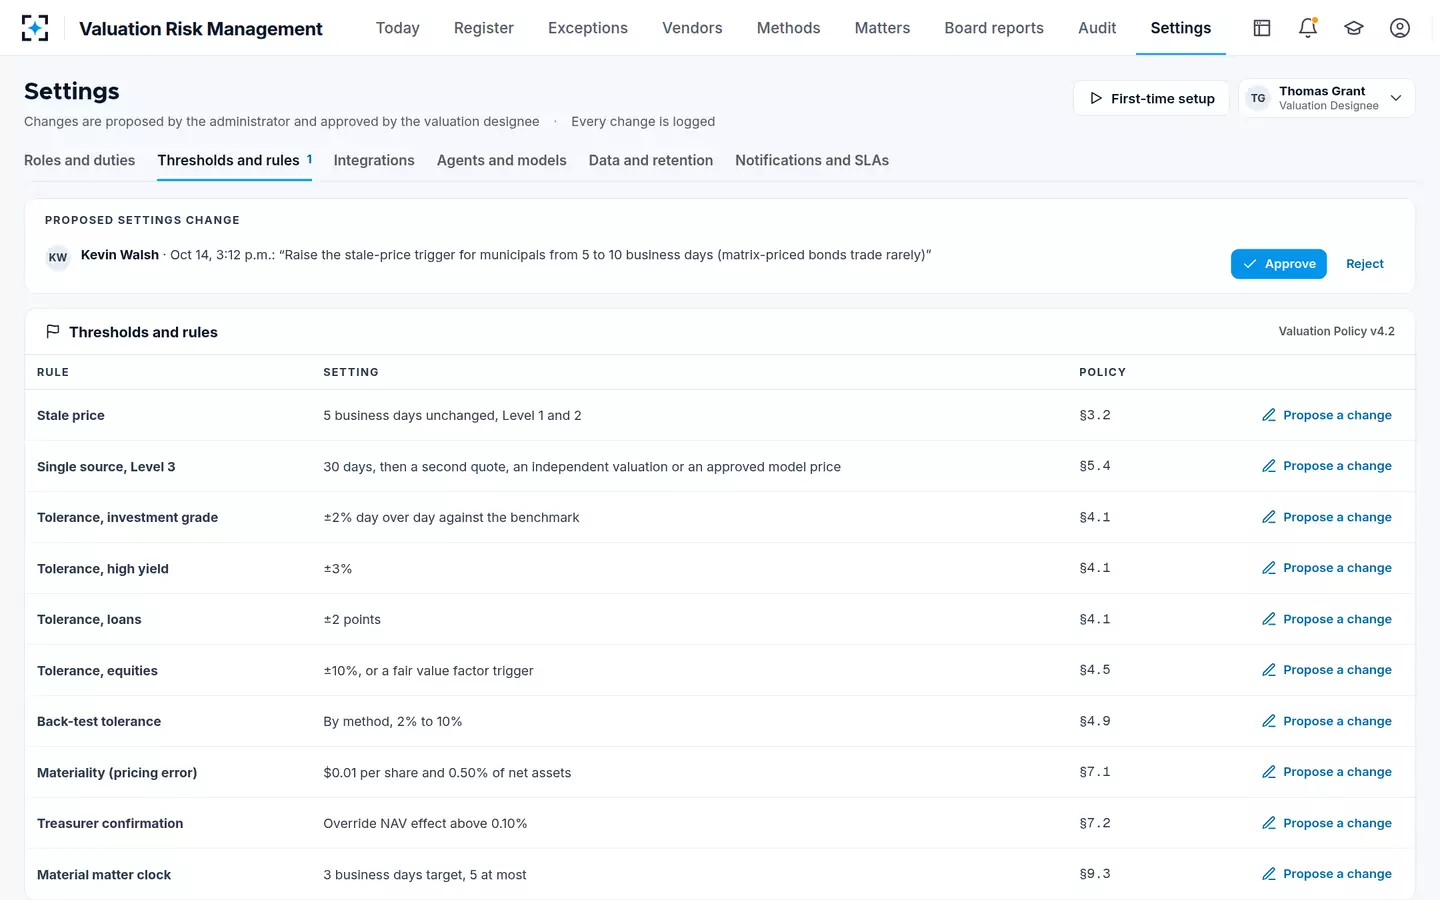Click the Valuation Policy v4.2 label
1440x900 pixels.
pos(1336,331)
